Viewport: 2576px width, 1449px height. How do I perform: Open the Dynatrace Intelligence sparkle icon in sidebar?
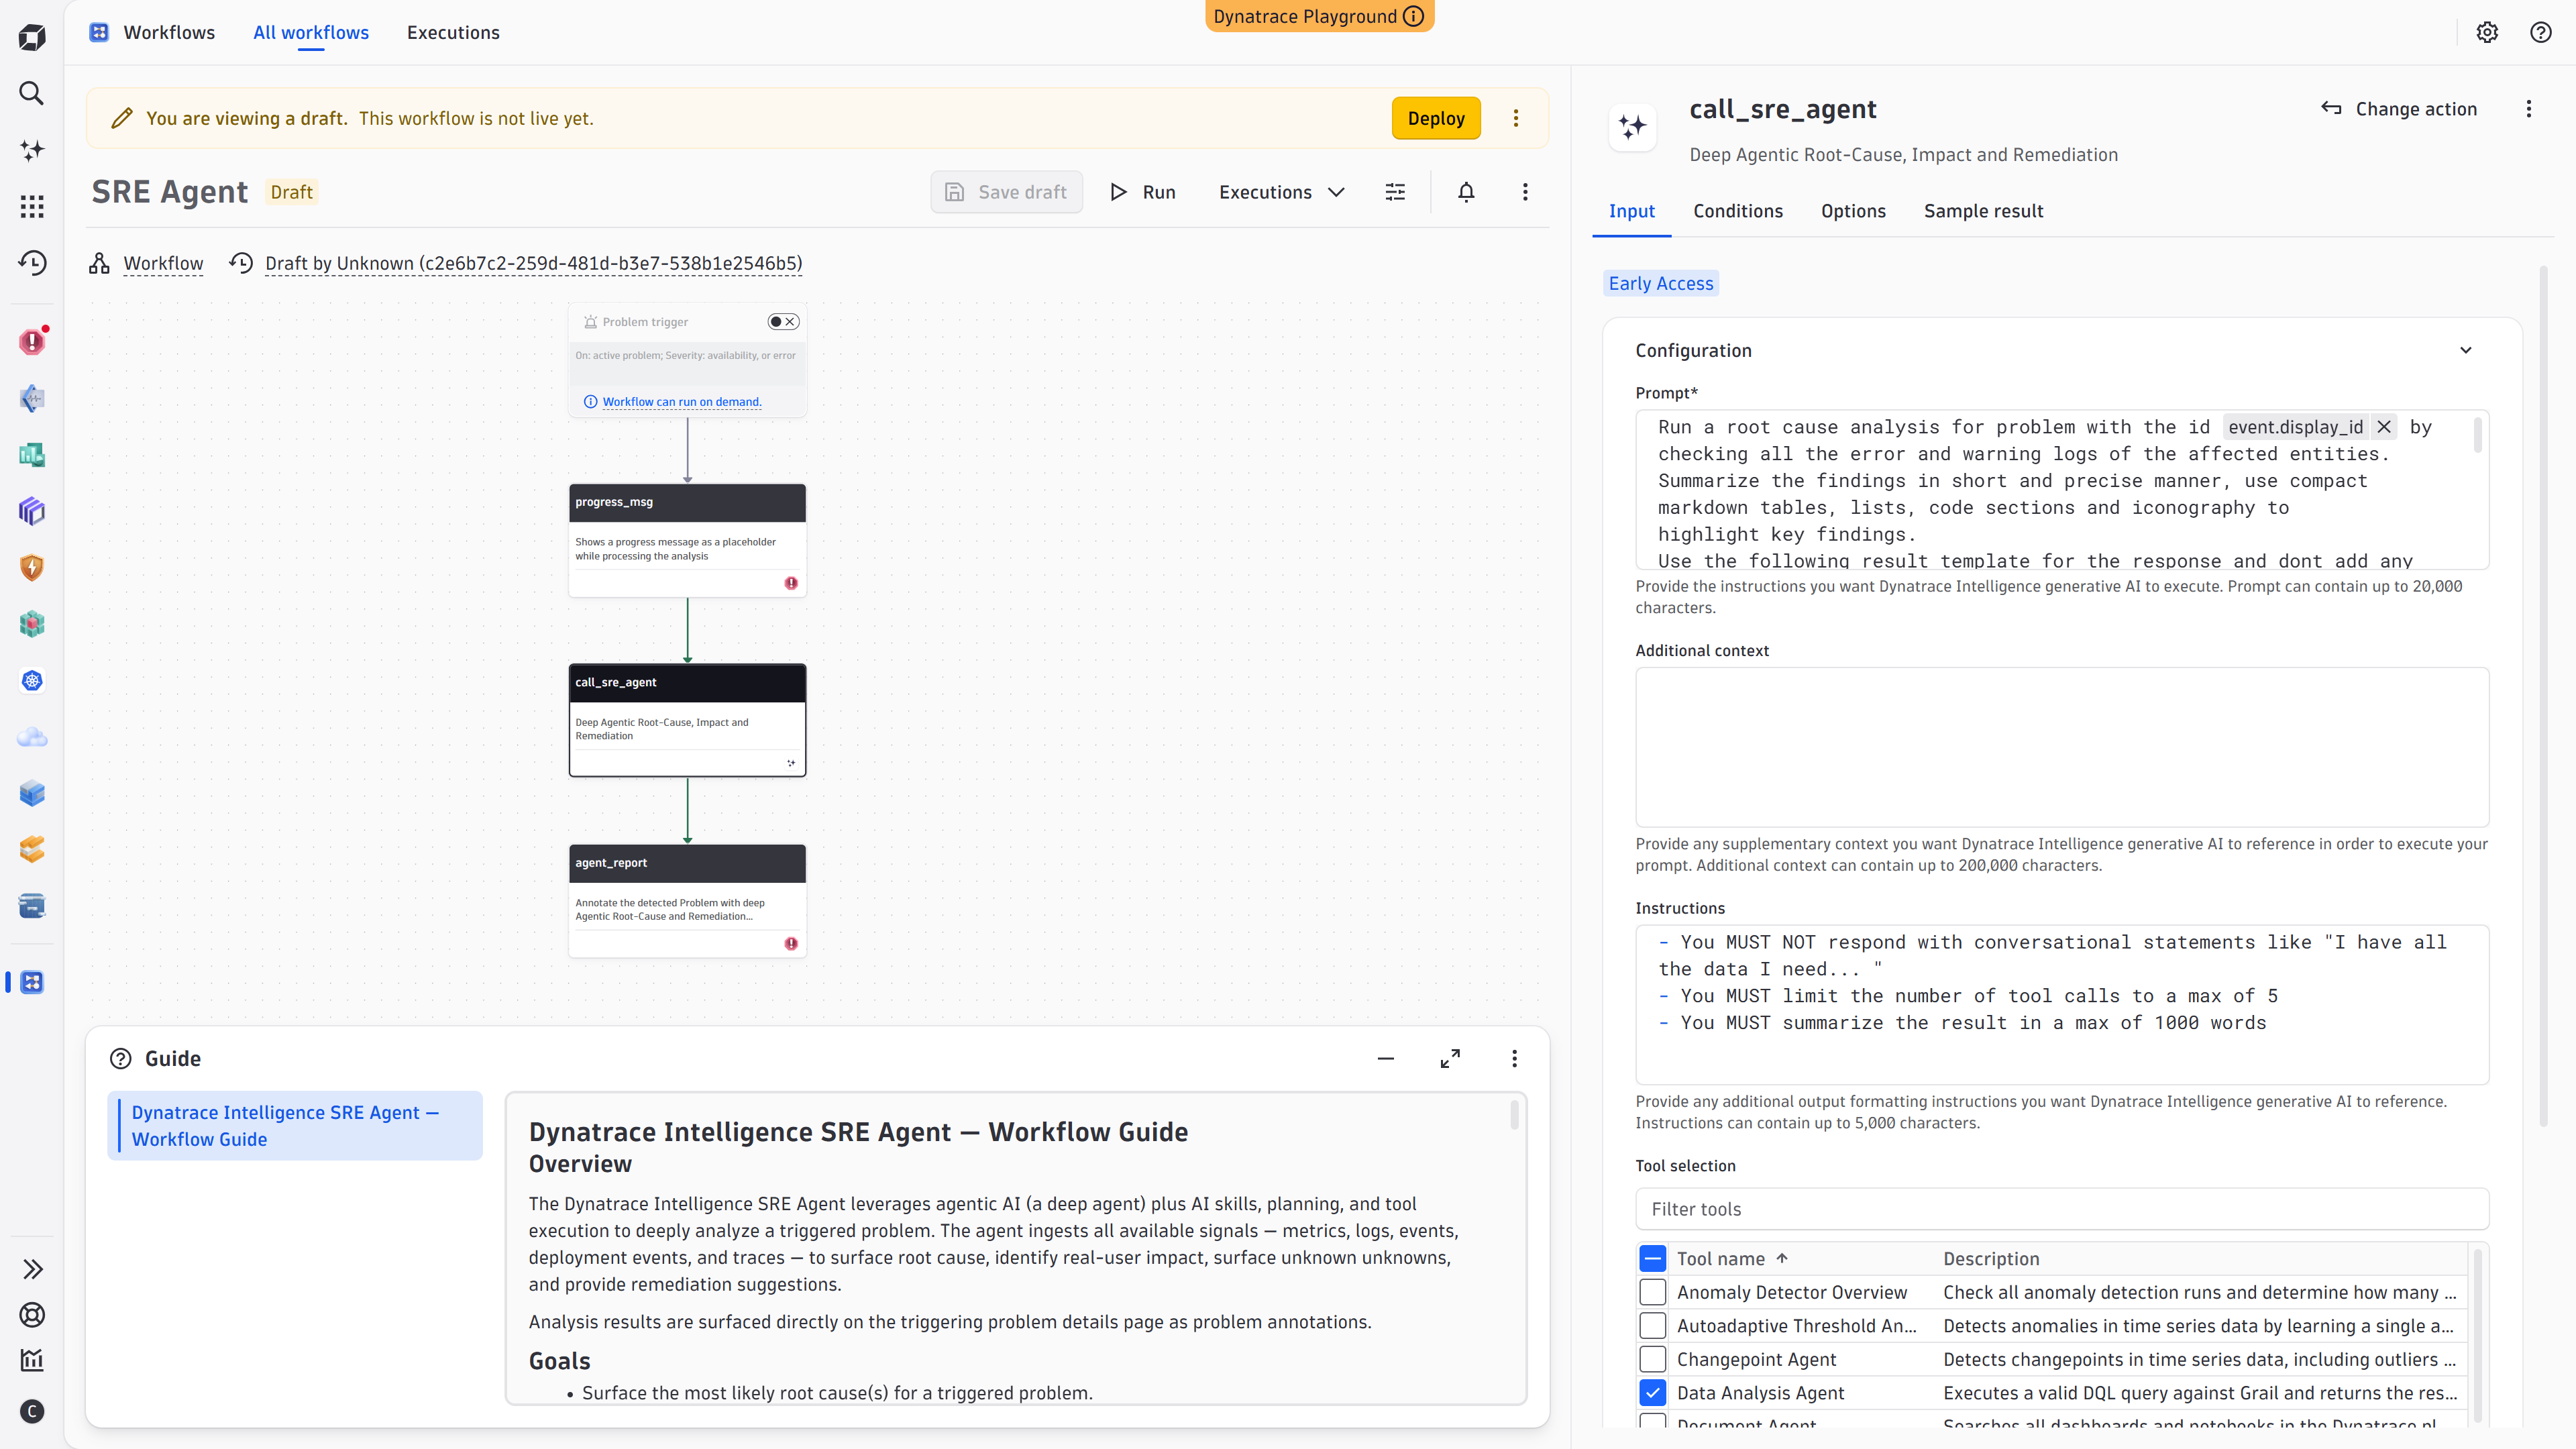[x=32, y=150]
